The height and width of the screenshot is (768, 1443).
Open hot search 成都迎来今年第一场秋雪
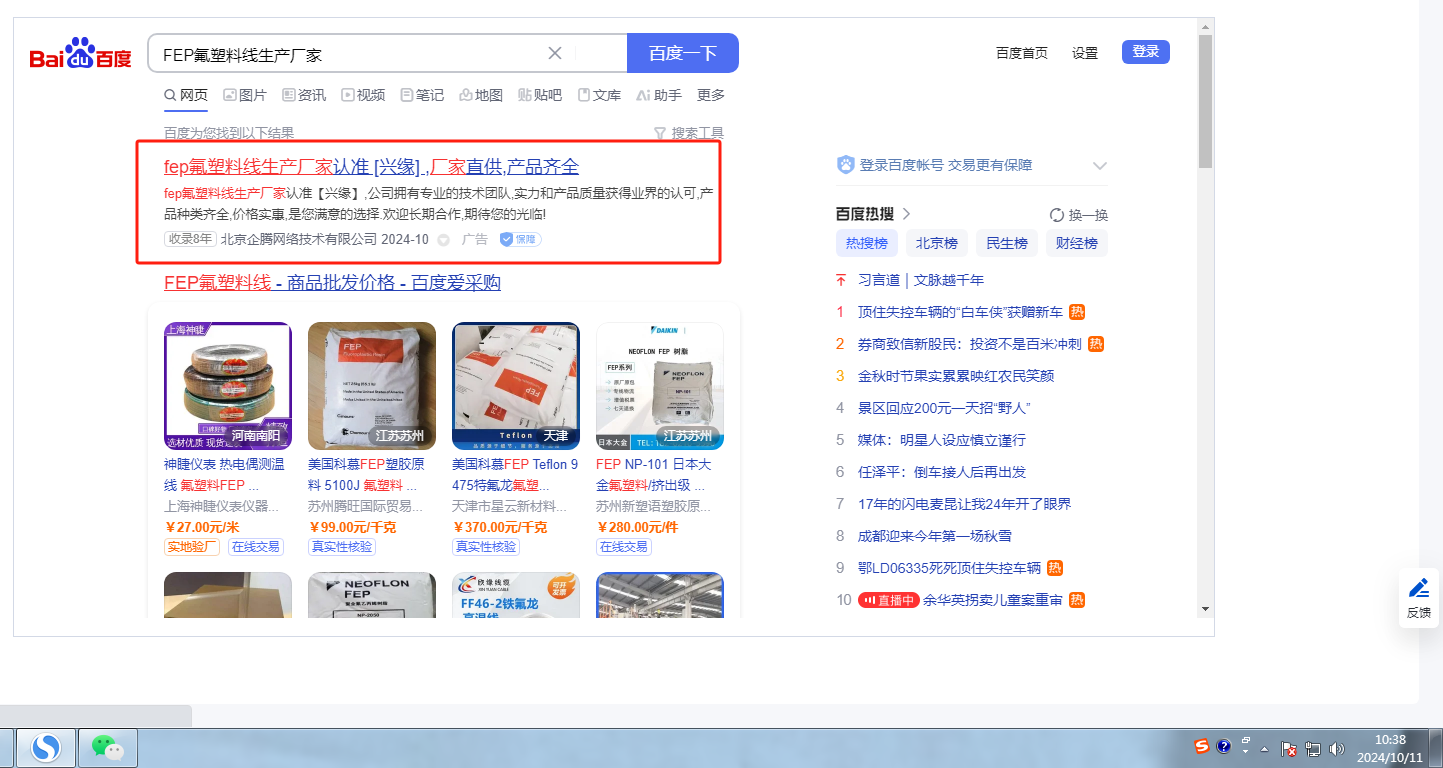pyautogui.click(x=935, y=536)
